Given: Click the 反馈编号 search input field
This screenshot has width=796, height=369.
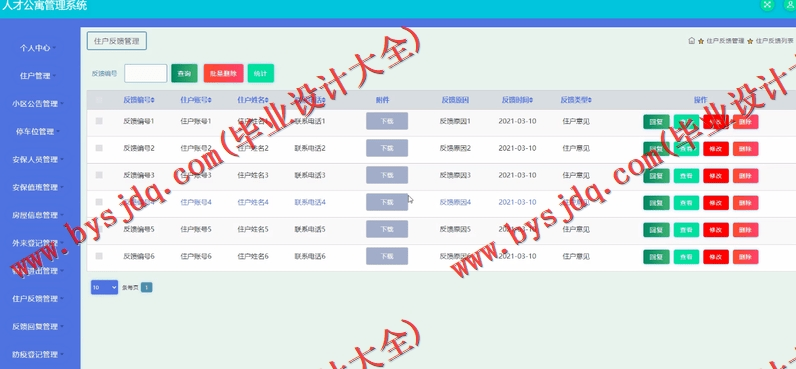Looking at the screenshot, I should pyautogui.click(x=146, y=73).
